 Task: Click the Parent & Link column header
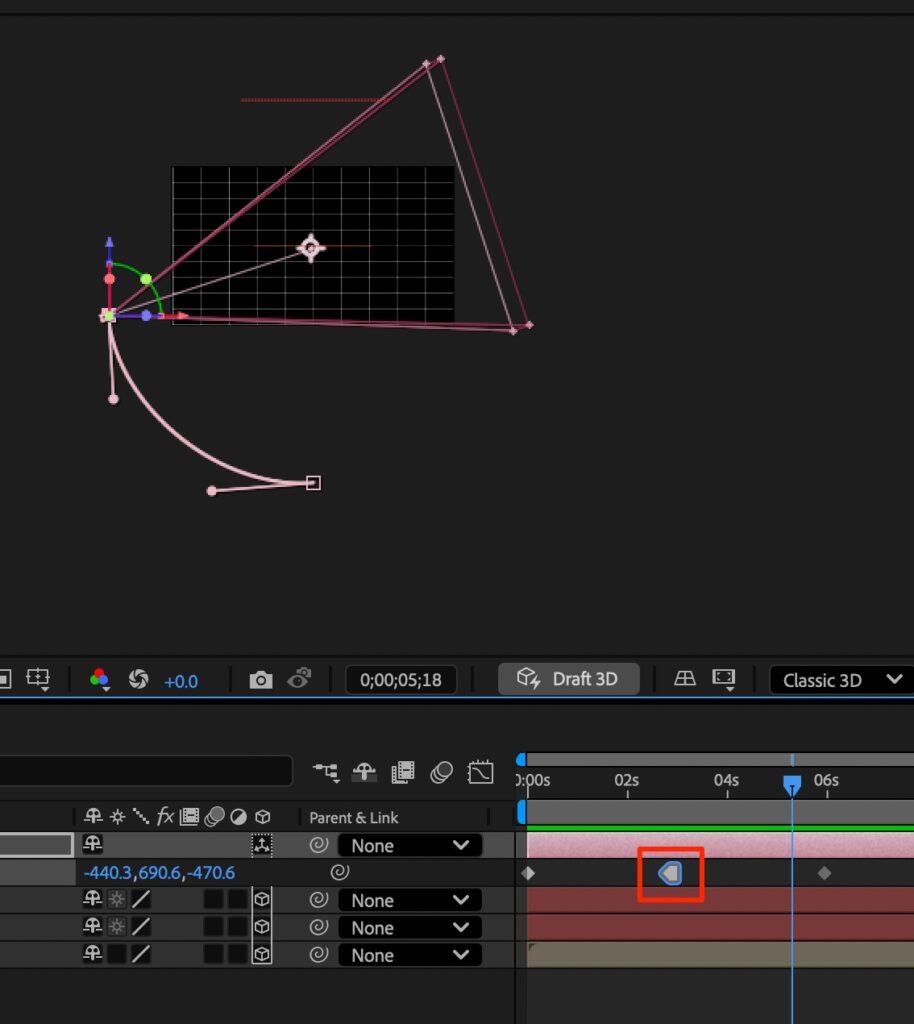[354, 817]
